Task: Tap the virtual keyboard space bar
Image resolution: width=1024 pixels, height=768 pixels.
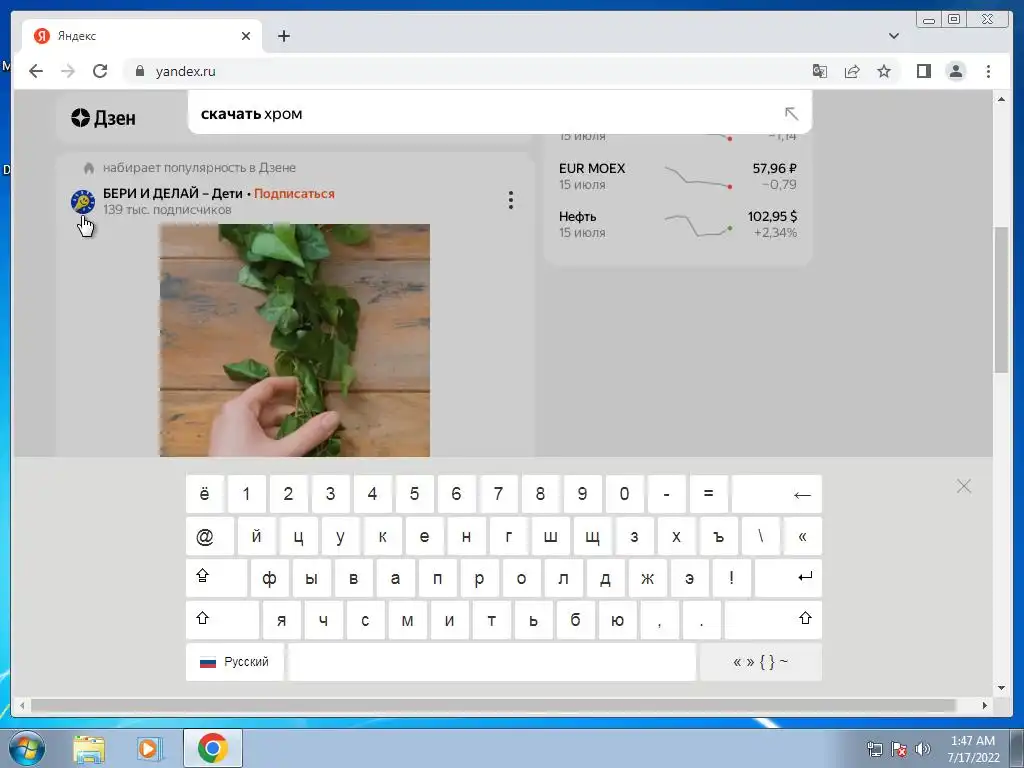Action: (492, 662)
